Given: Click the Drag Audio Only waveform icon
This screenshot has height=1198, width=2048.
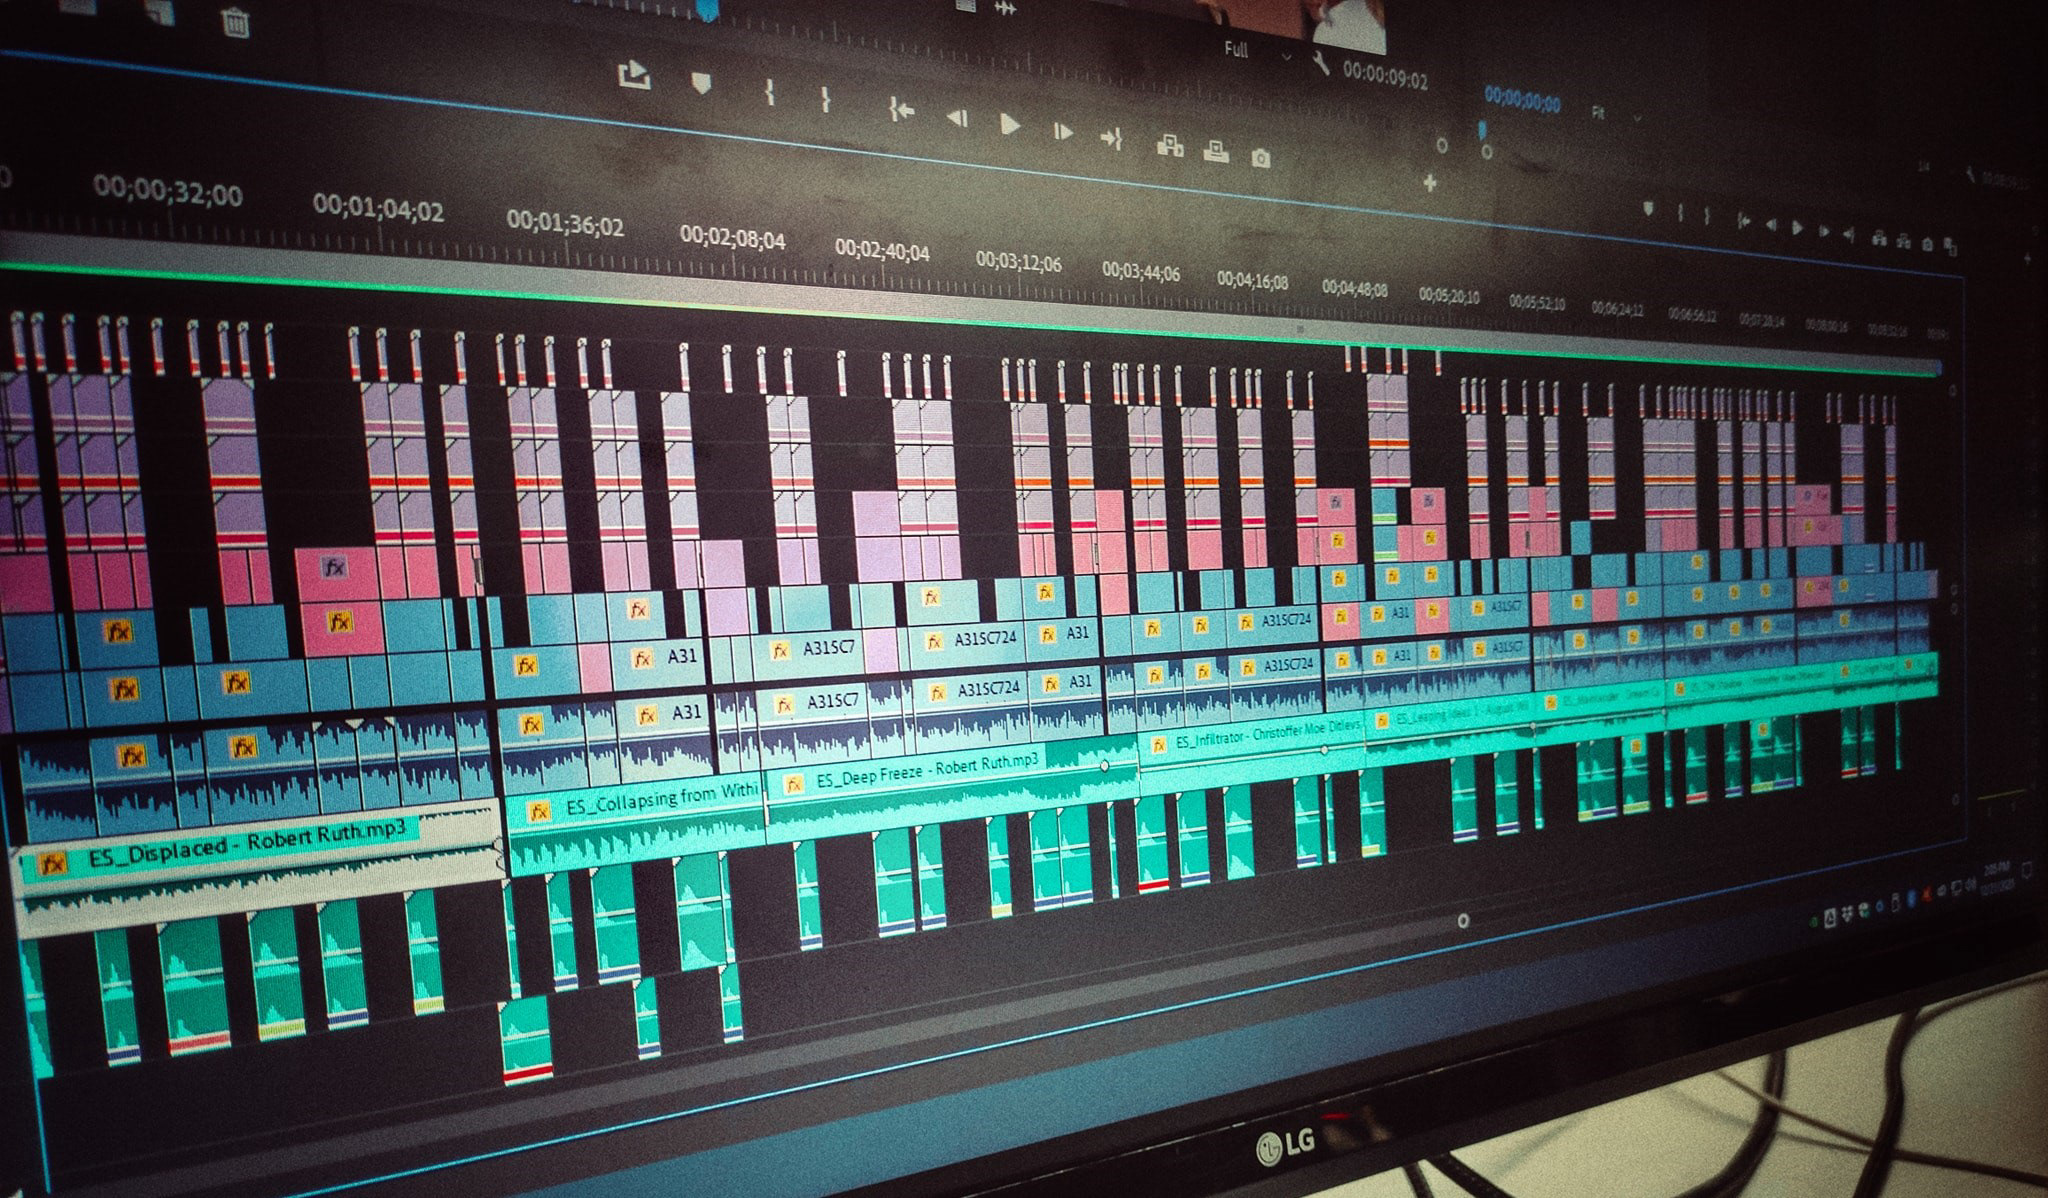Looking at the screenshot, I should click(1004, 8).
